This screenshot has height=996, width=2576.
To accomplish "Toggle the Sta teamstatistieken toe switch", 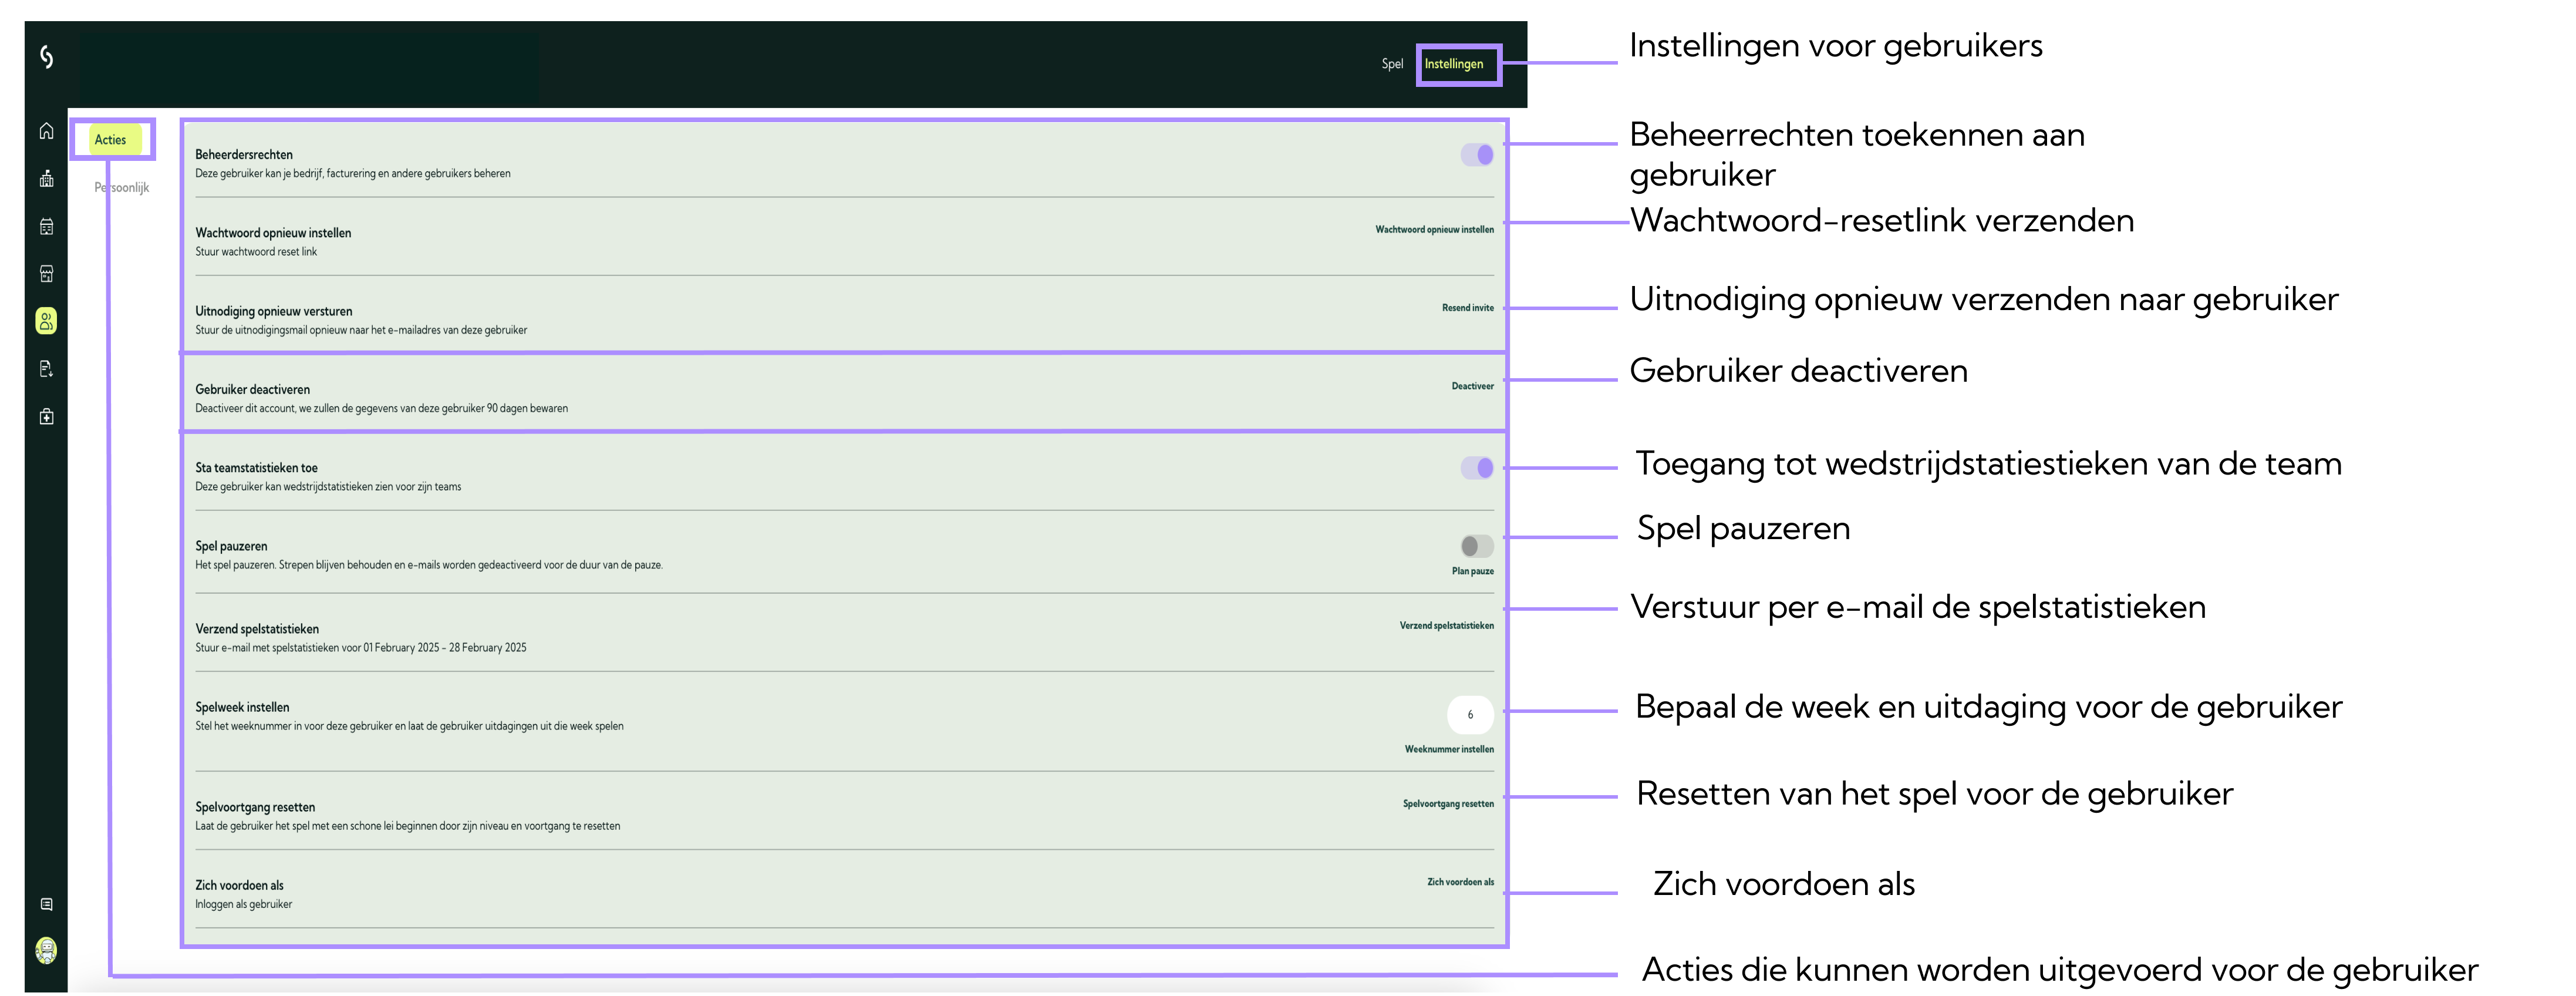I will tap(1477, 468).
